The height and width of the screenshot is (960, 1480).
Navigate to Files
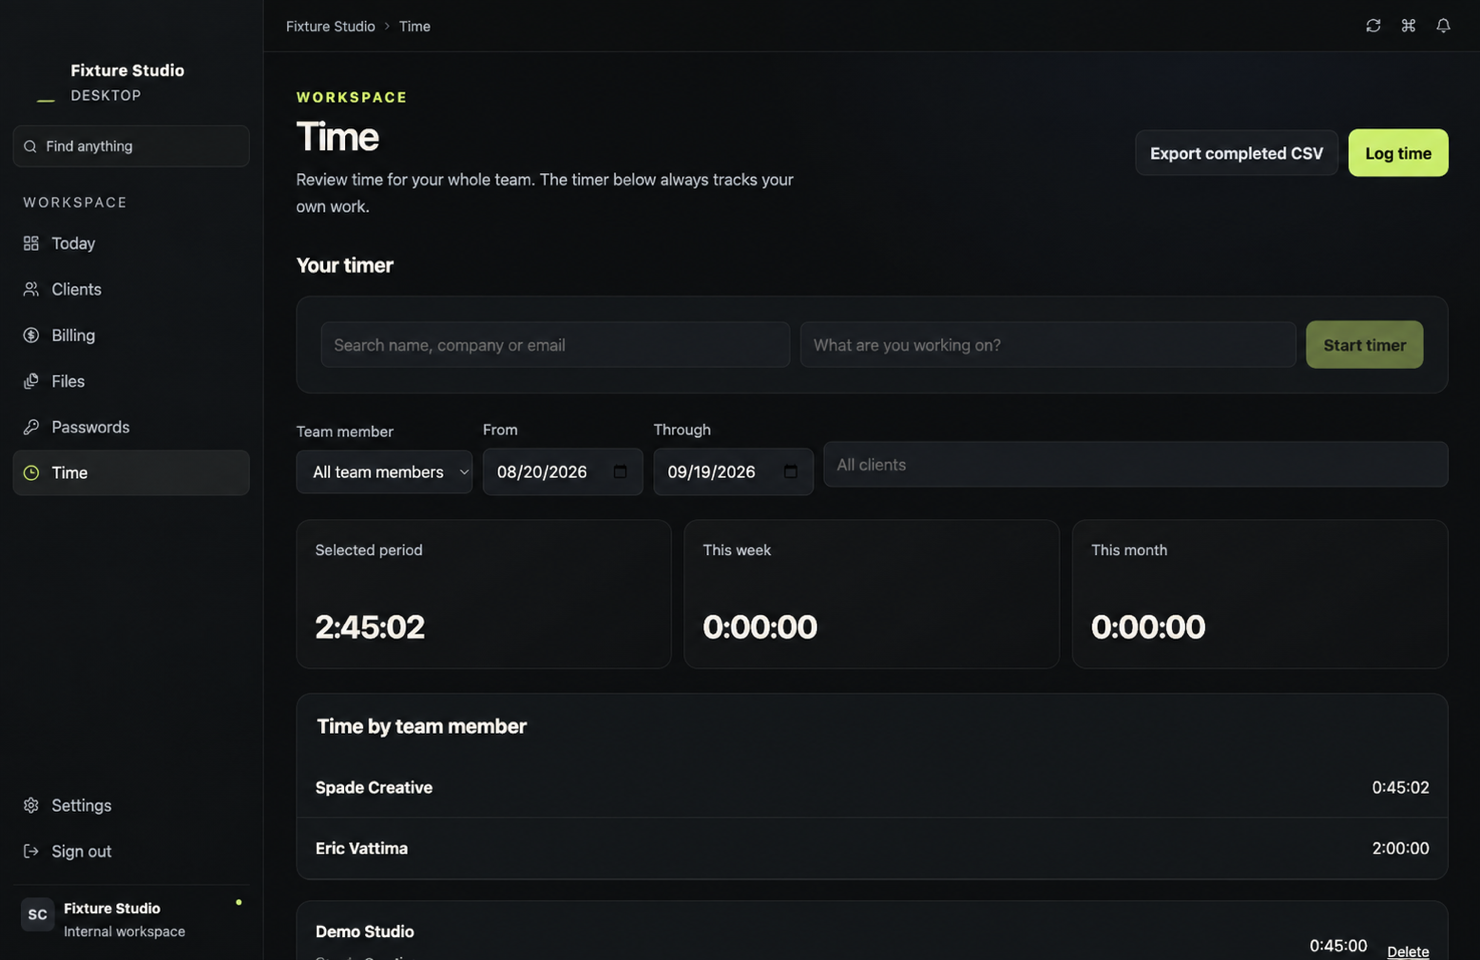pyautogui.click(x=131, y=381)
